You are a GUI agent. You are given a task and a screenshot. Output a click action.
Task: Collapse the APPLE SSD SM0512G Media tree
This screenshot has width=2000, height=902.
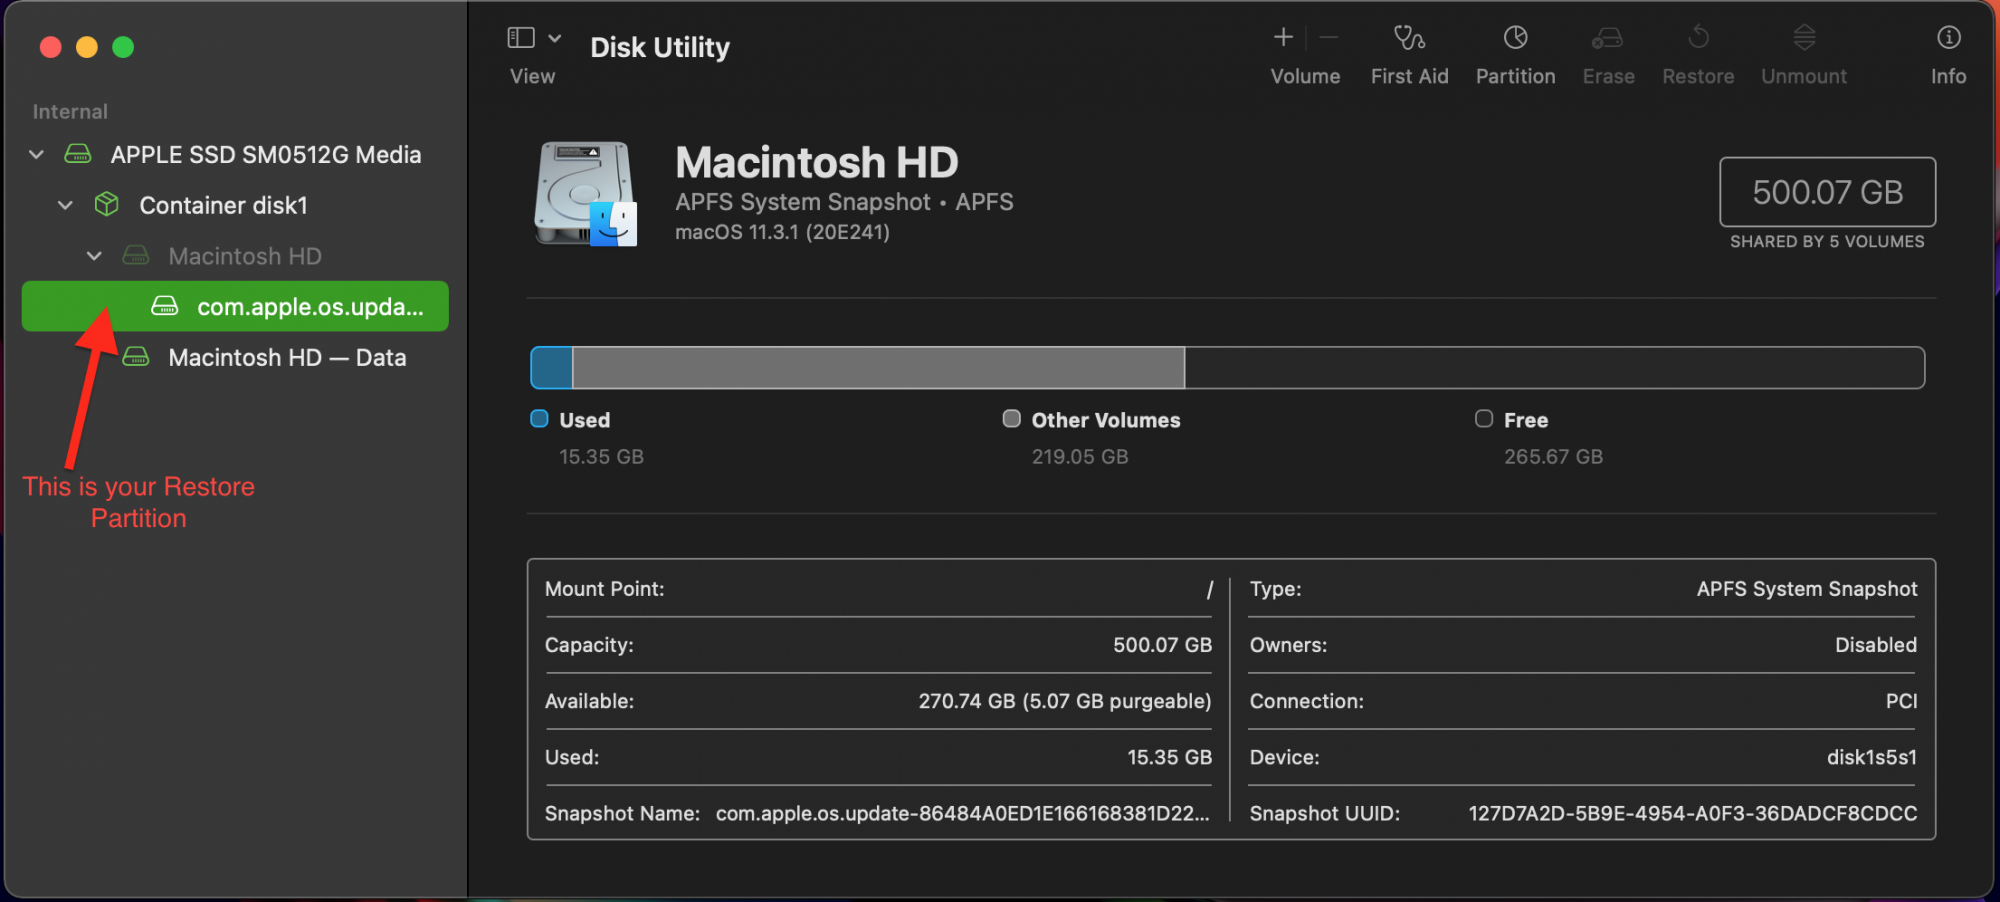pos(36,154)
